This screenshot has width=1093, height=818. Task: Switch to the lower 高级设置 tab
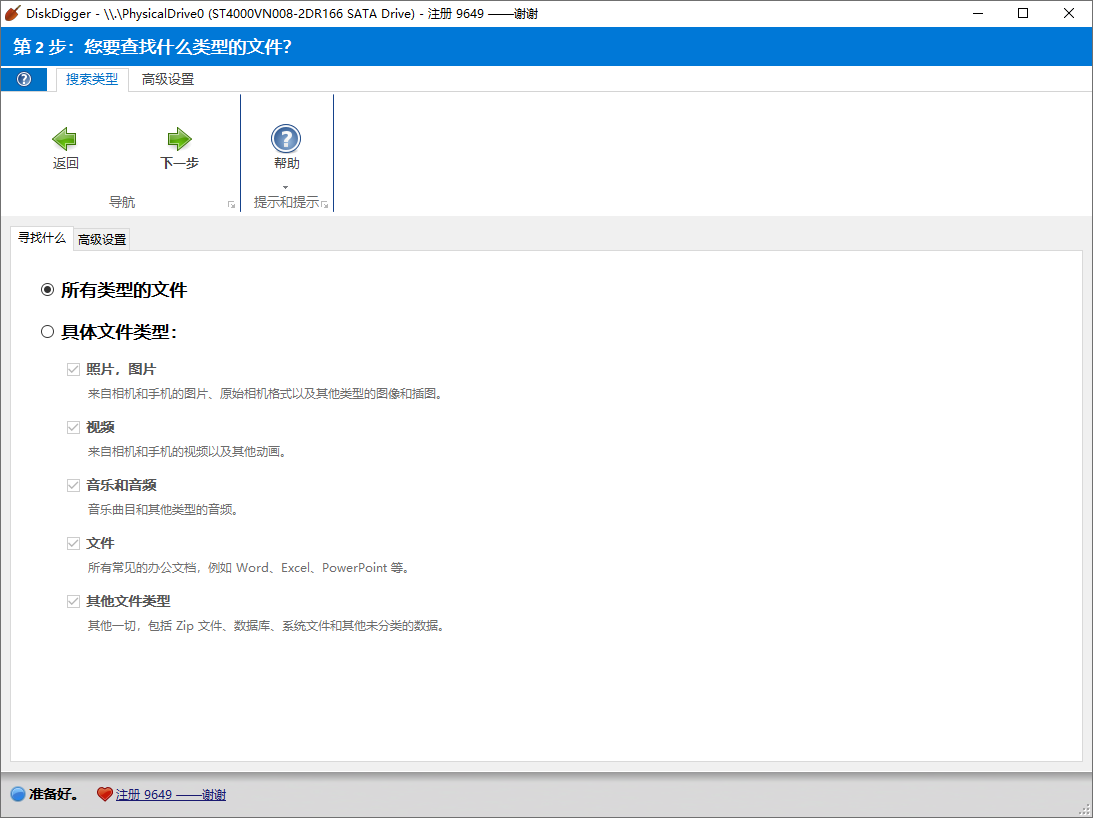pos(100,239)
